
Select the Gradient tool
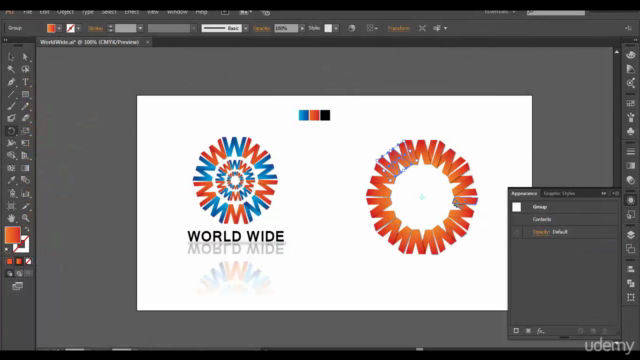pyautogui.click(x=25, y=168)
